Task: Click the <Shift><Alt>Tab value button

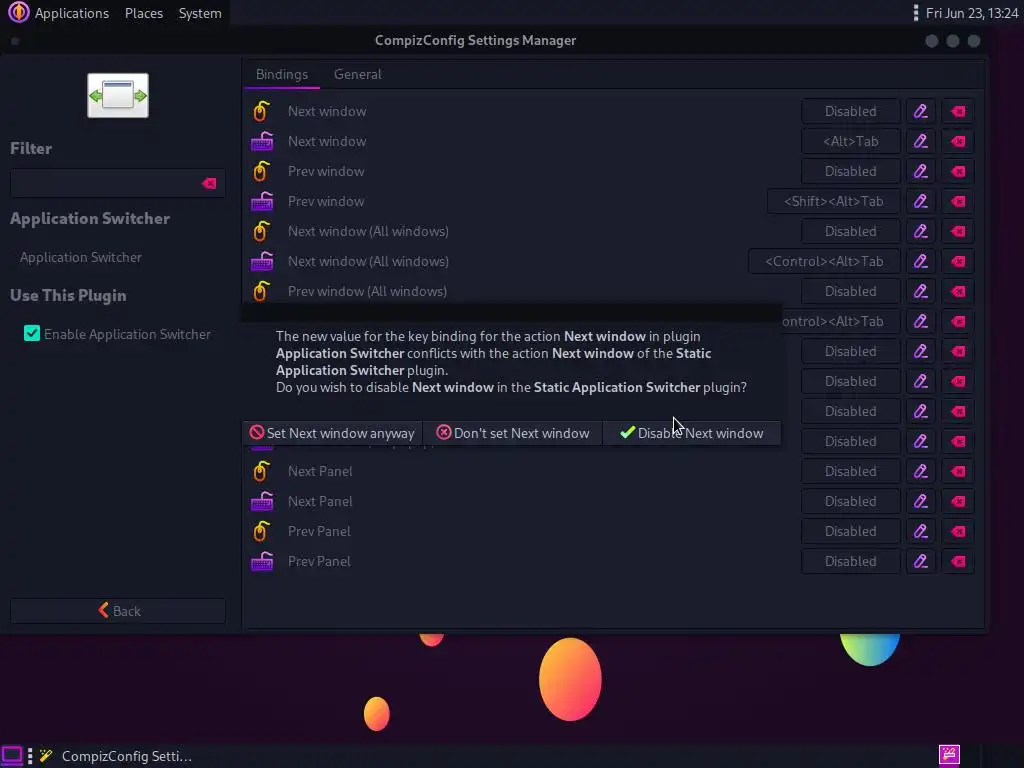Action: [833, 201]
